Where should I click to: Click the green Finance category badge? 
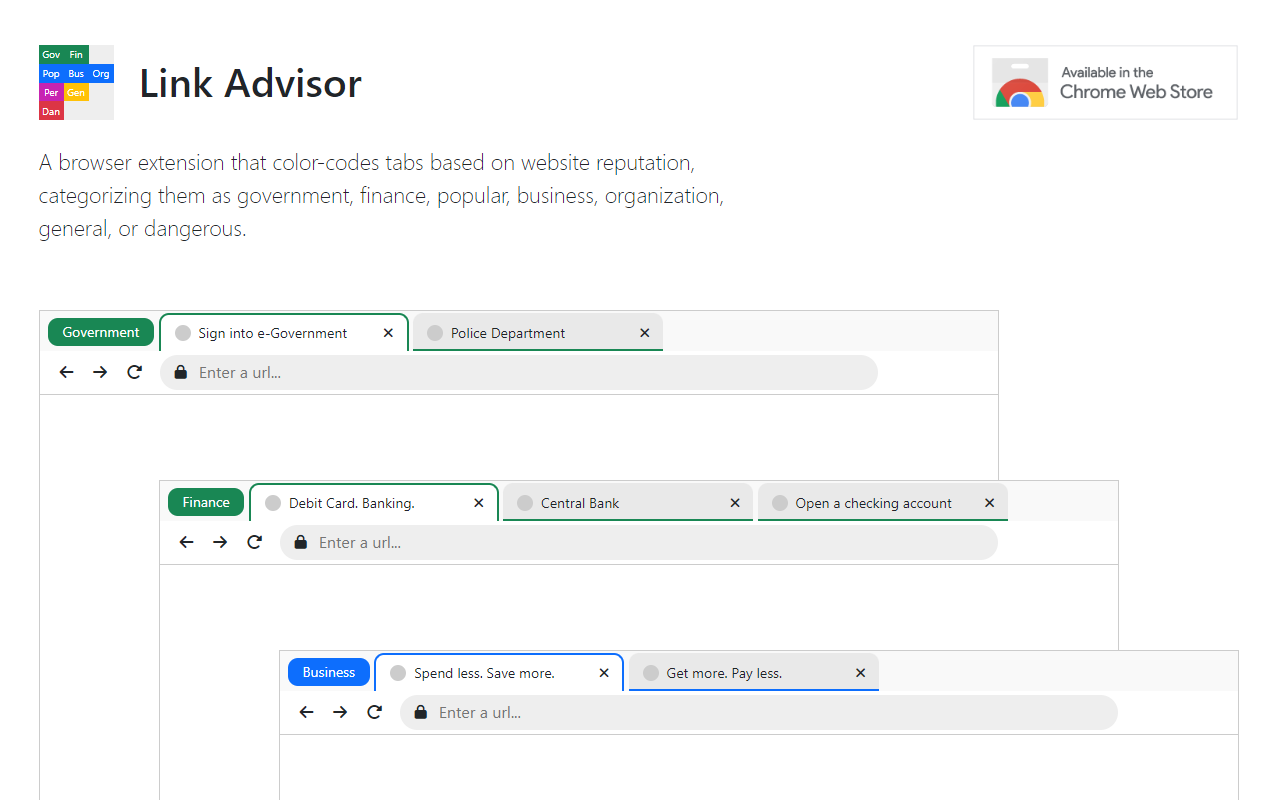(x=206, y=503)
